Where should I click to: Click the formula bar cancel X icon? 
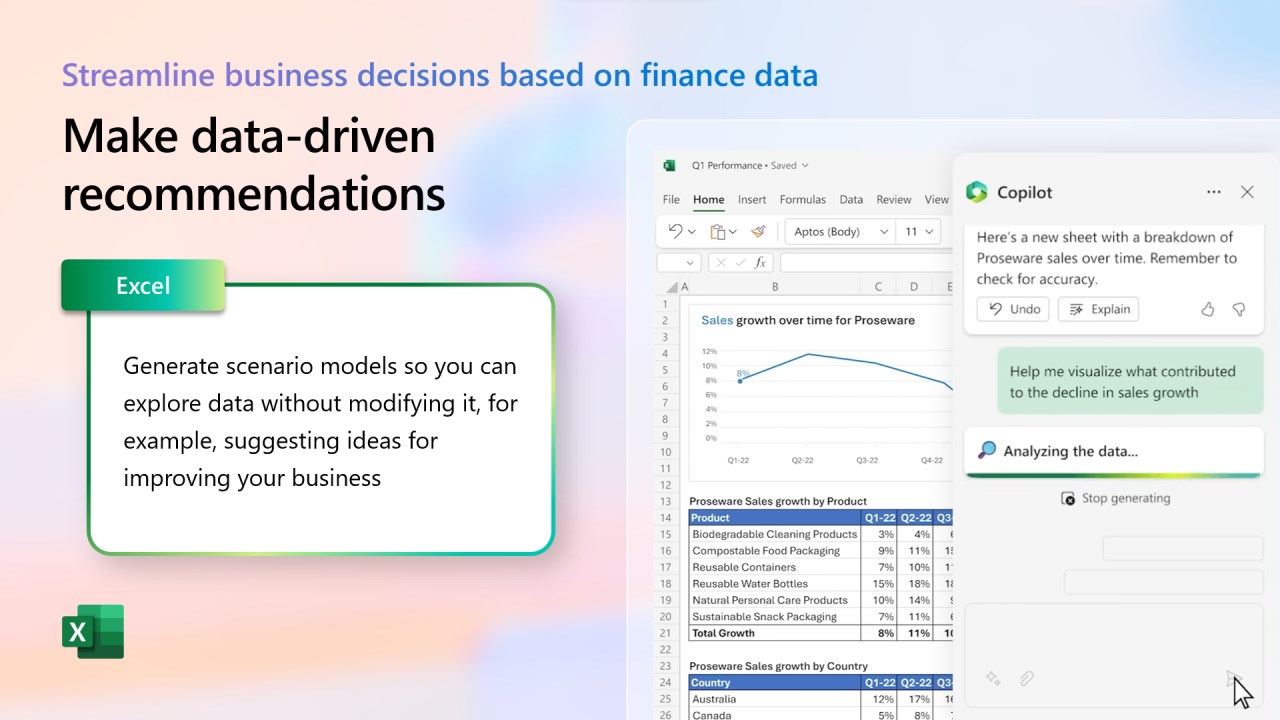point(720,262)
